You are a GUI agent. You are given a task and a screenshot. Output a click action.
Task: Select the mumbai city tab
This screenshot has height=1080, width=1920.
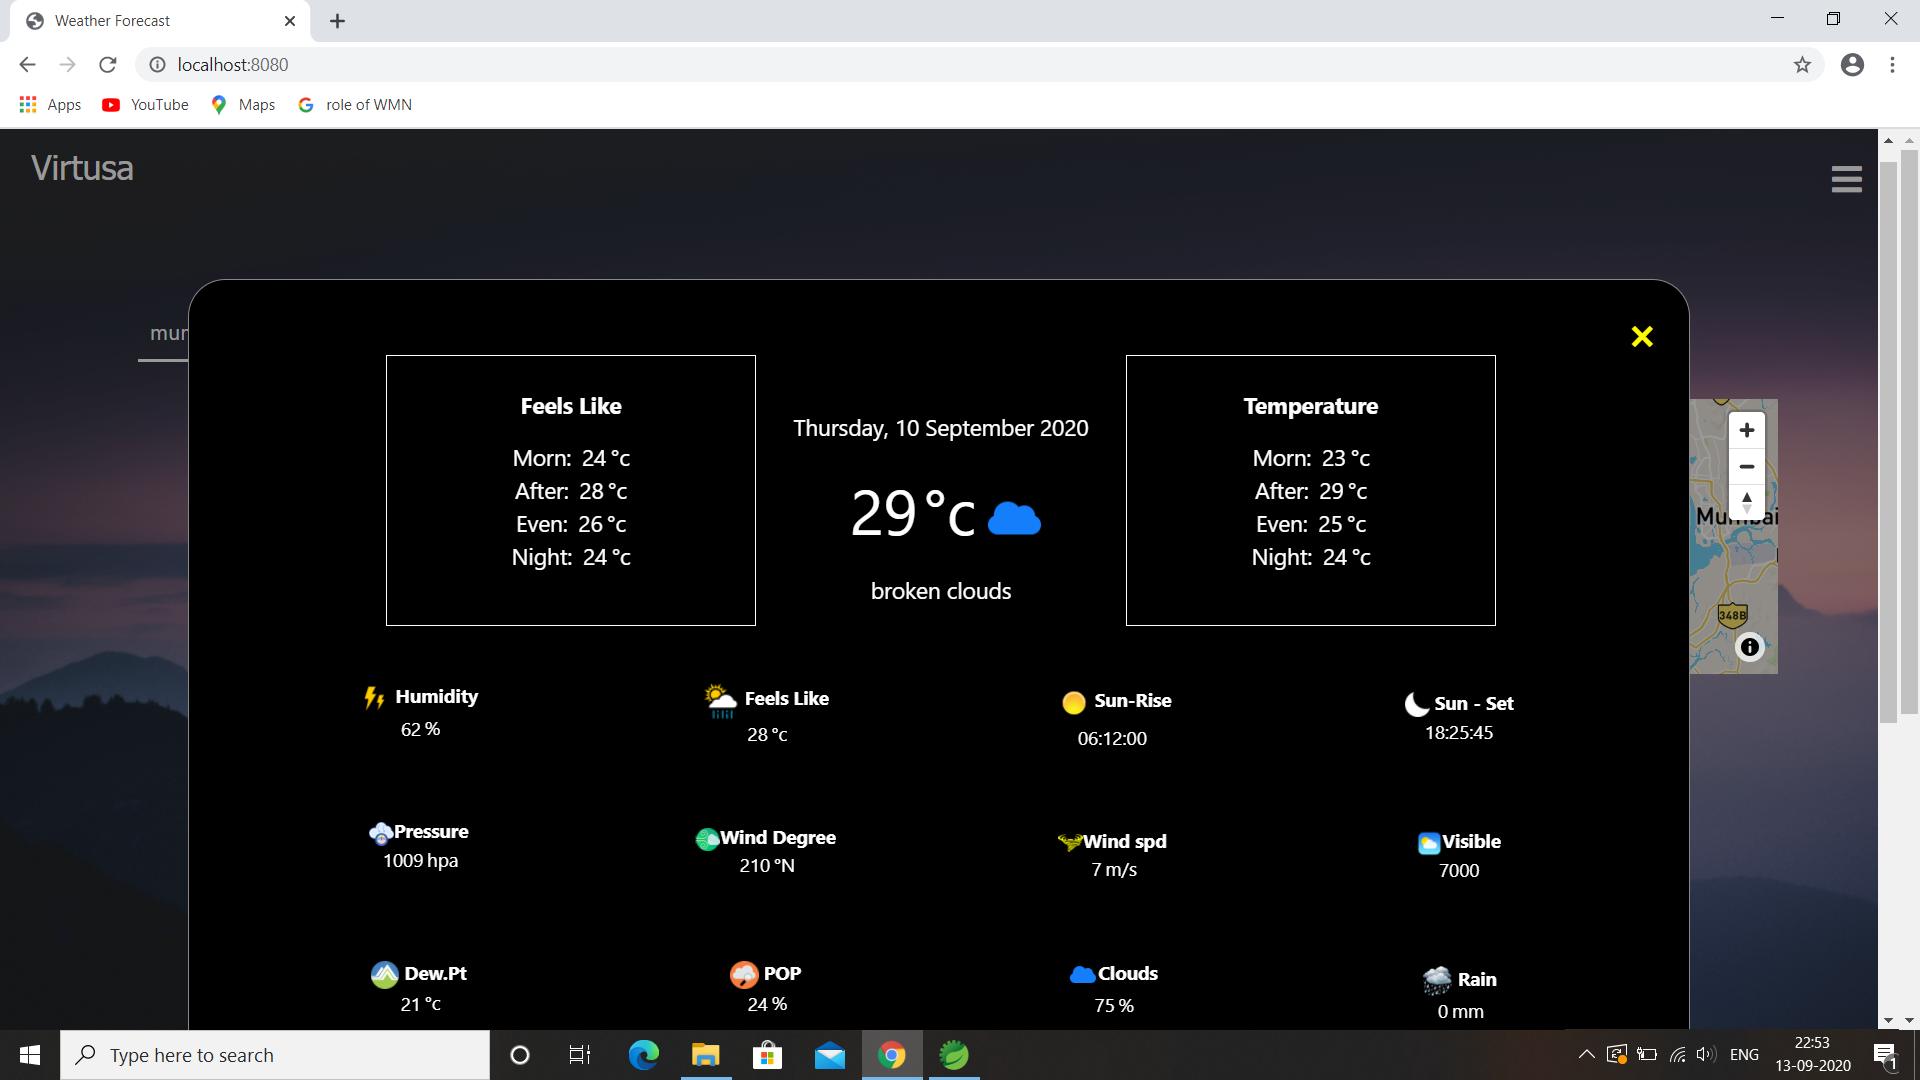[170, 333]
